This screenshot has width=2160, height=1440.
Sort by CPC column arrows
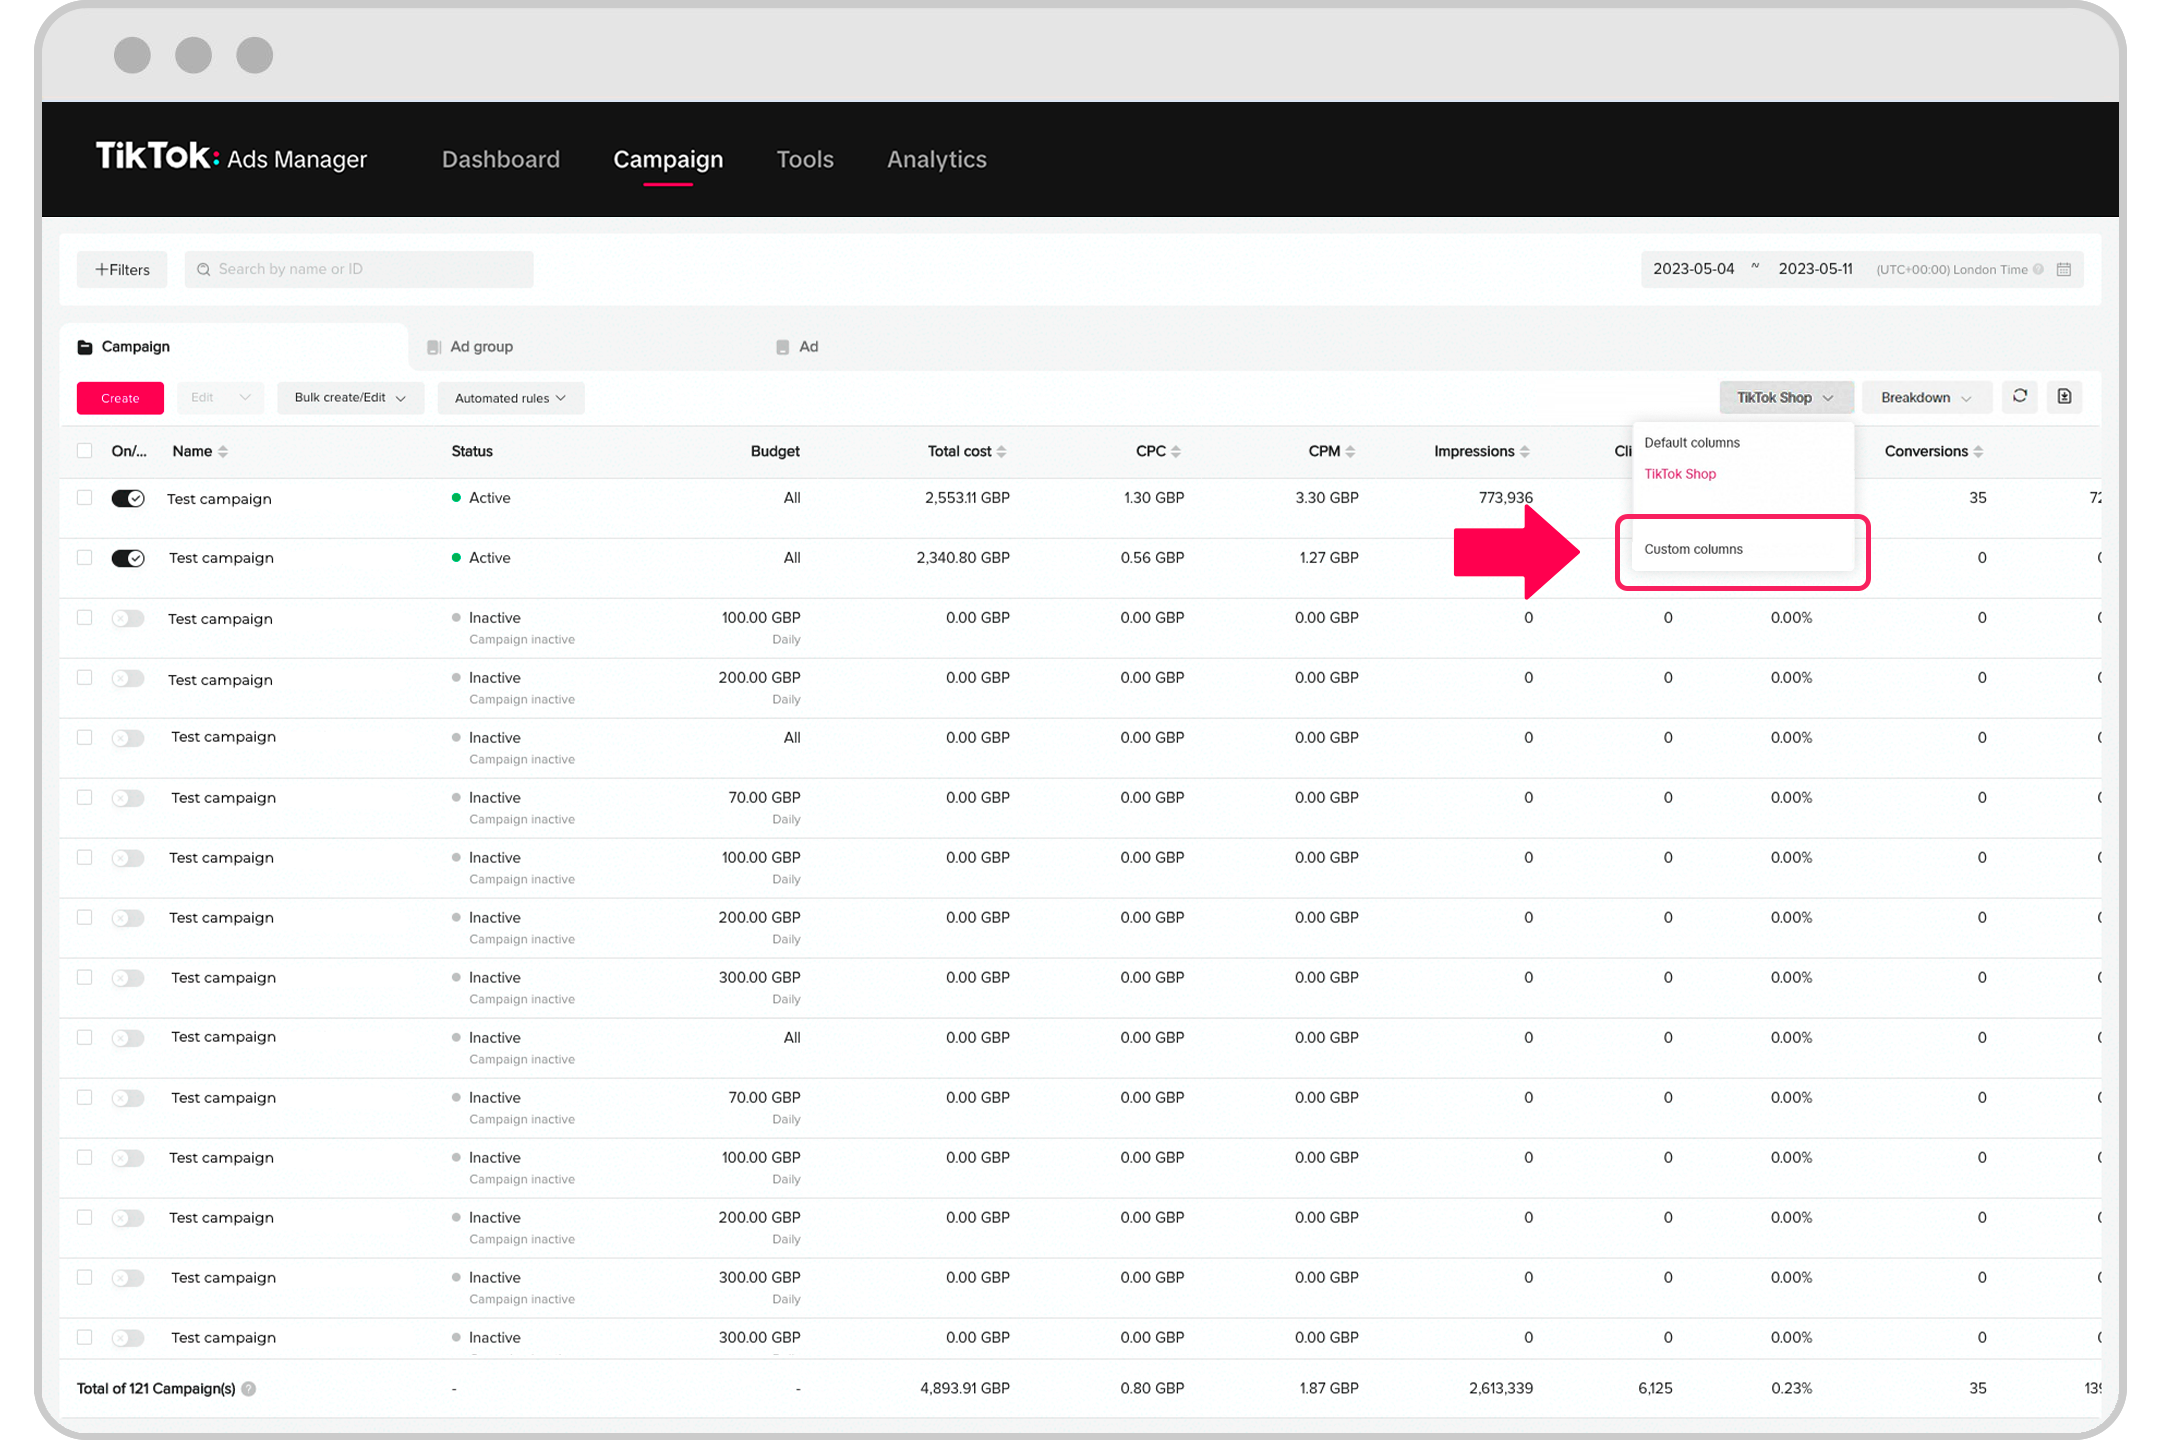[x=1176, y=452]
